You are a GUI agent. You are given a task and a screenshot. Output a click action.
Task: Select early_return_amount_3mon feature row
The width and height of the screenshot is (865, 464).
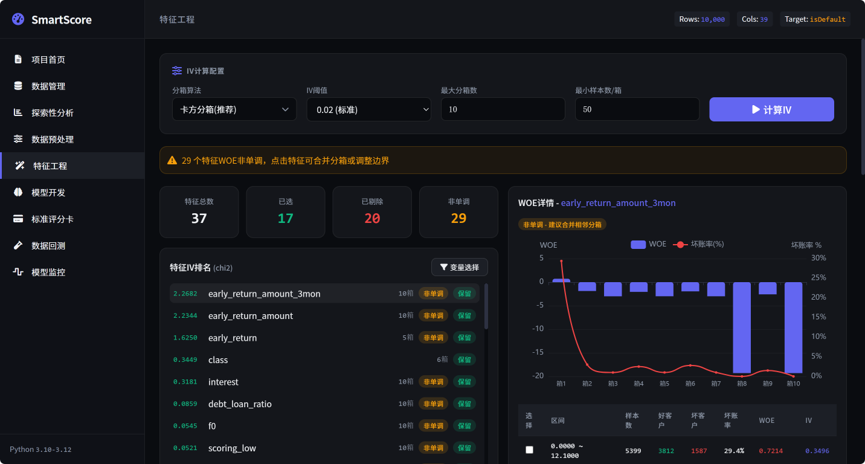(x=324, y=294)
